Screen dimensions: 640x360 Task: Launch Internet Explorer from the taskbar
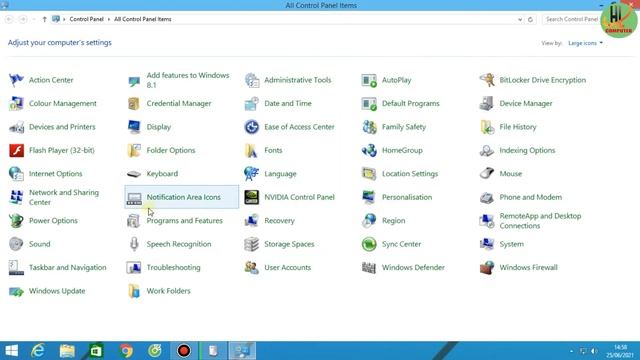pos(38,351)
